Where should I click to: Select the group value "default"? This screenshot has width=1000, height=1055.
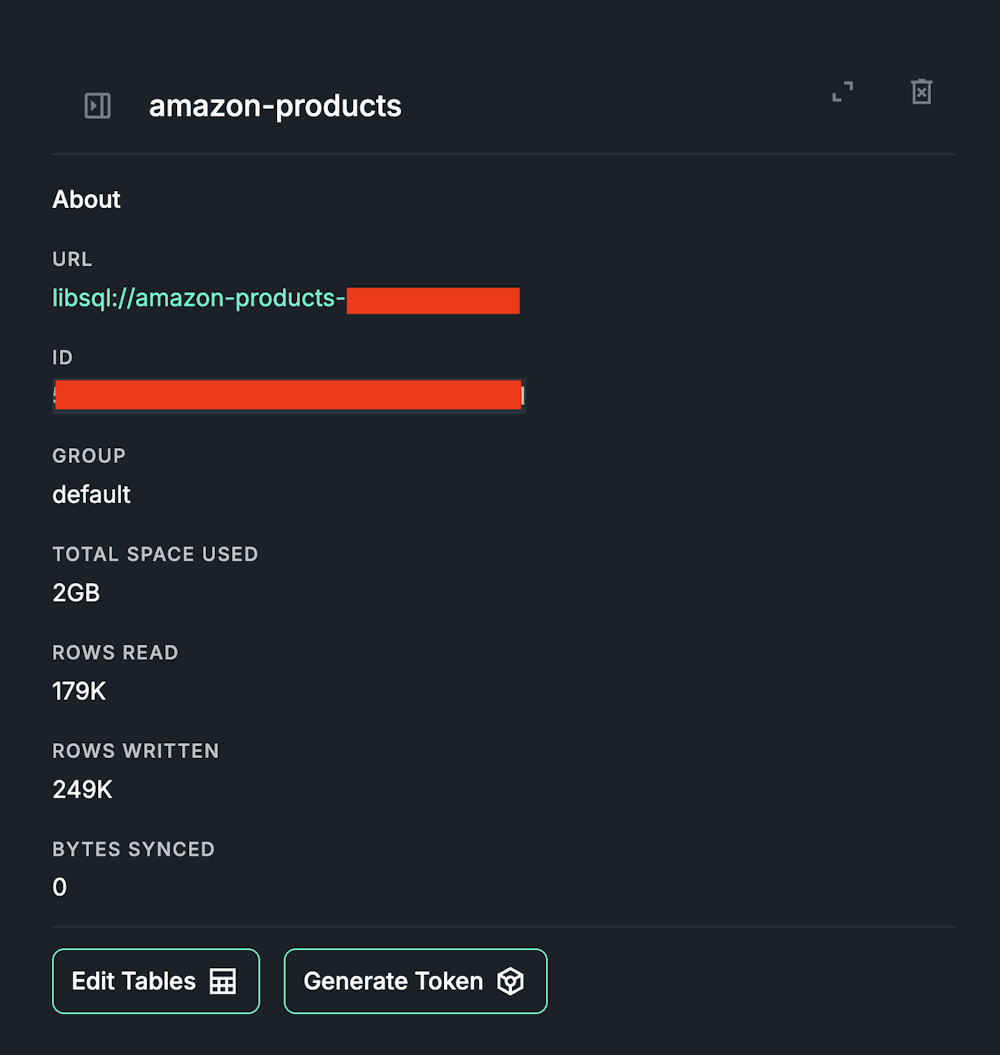pos(92,494)
